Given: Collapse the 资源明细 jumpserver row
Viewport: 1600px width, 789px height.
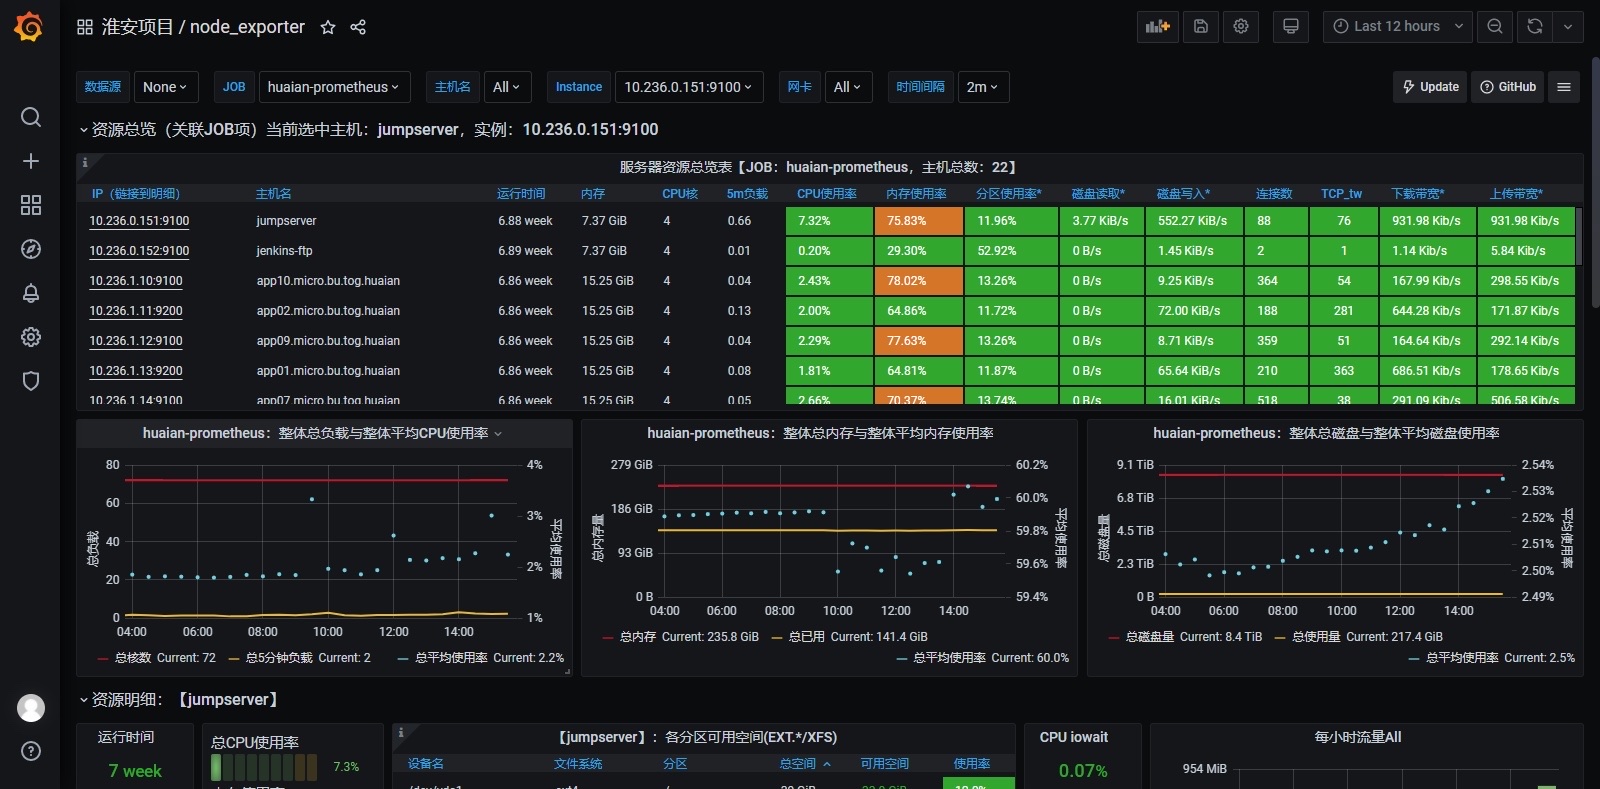Looking at the screenshot, I should (x=180, y=699).
